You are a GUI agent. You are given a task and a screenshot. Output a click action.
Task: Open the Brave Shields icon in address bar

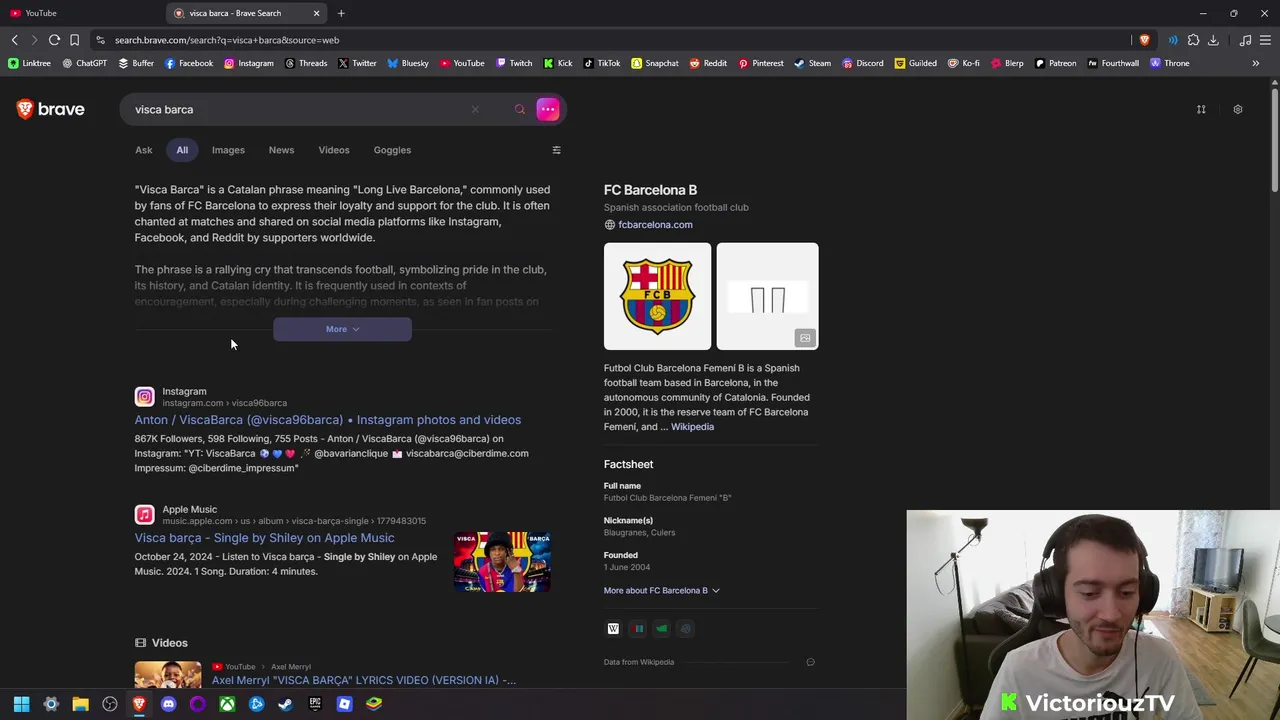coord(1144,40)
